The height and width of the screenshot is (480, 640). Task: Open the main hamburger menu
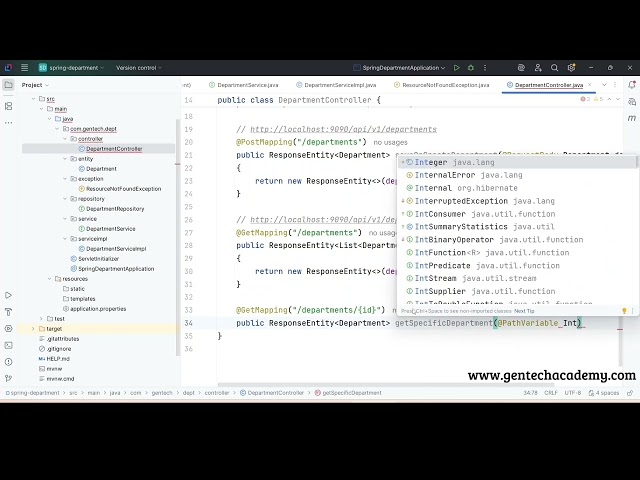click(24, 68)
